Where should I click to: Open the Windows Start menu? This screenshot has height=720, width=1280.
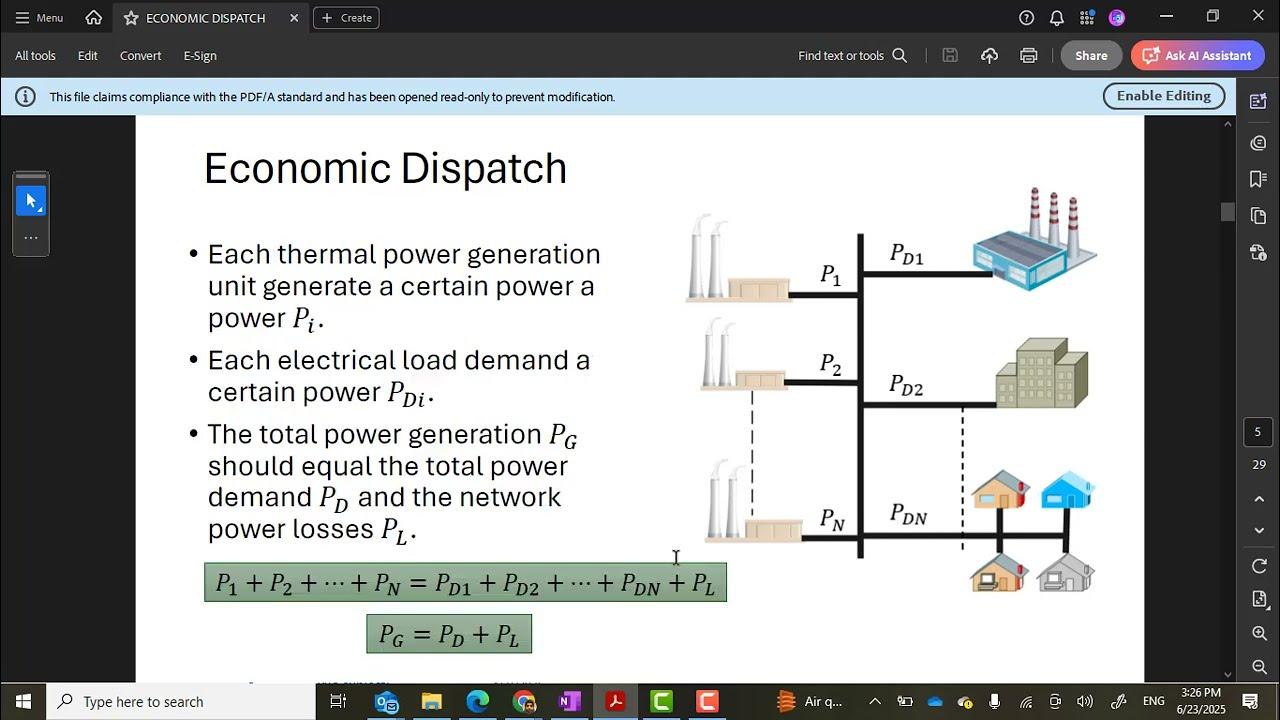[x=23, y=702]
